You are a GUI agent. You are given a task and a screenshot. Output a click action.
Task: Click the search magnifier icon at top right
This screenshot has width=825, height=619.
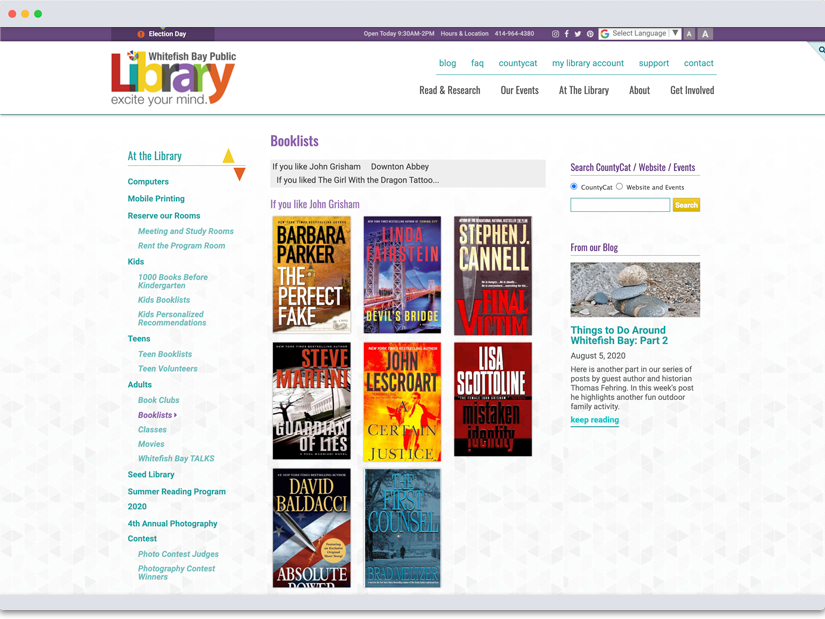pos(820,50)
